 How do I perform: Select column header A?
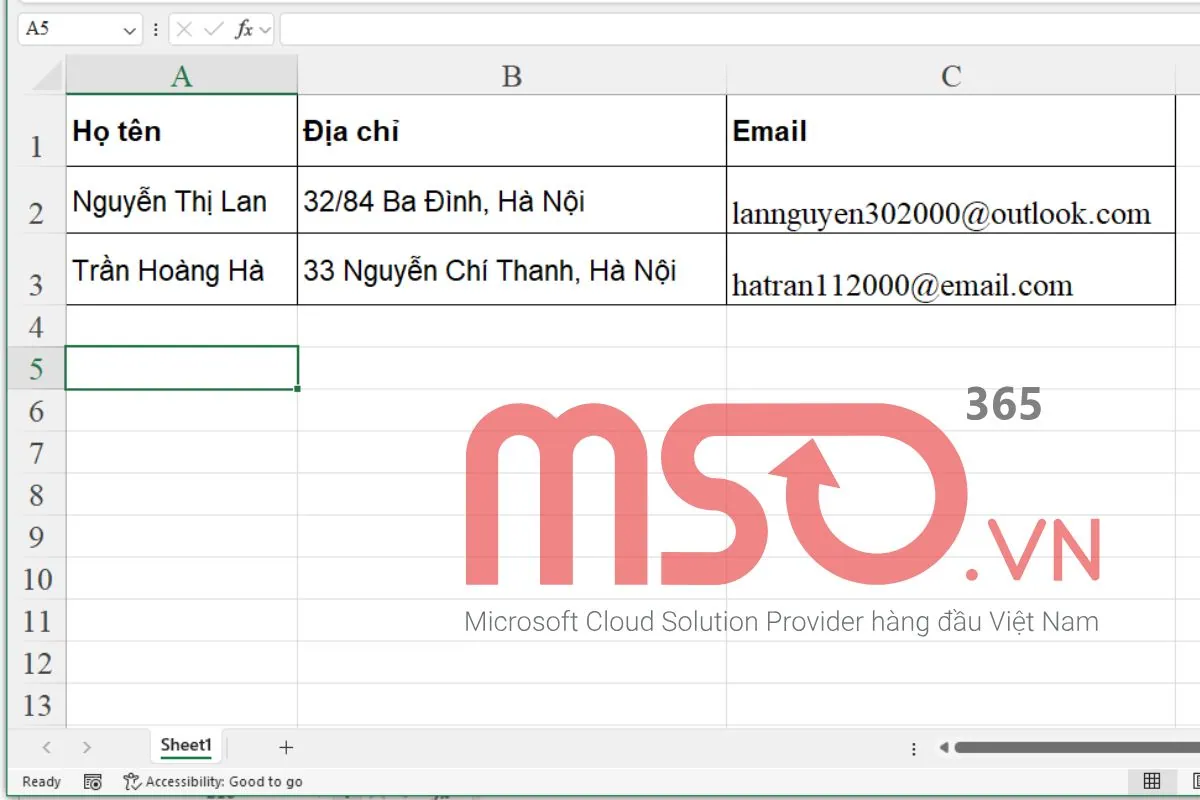pyautogui.click(x=181, y=75)
